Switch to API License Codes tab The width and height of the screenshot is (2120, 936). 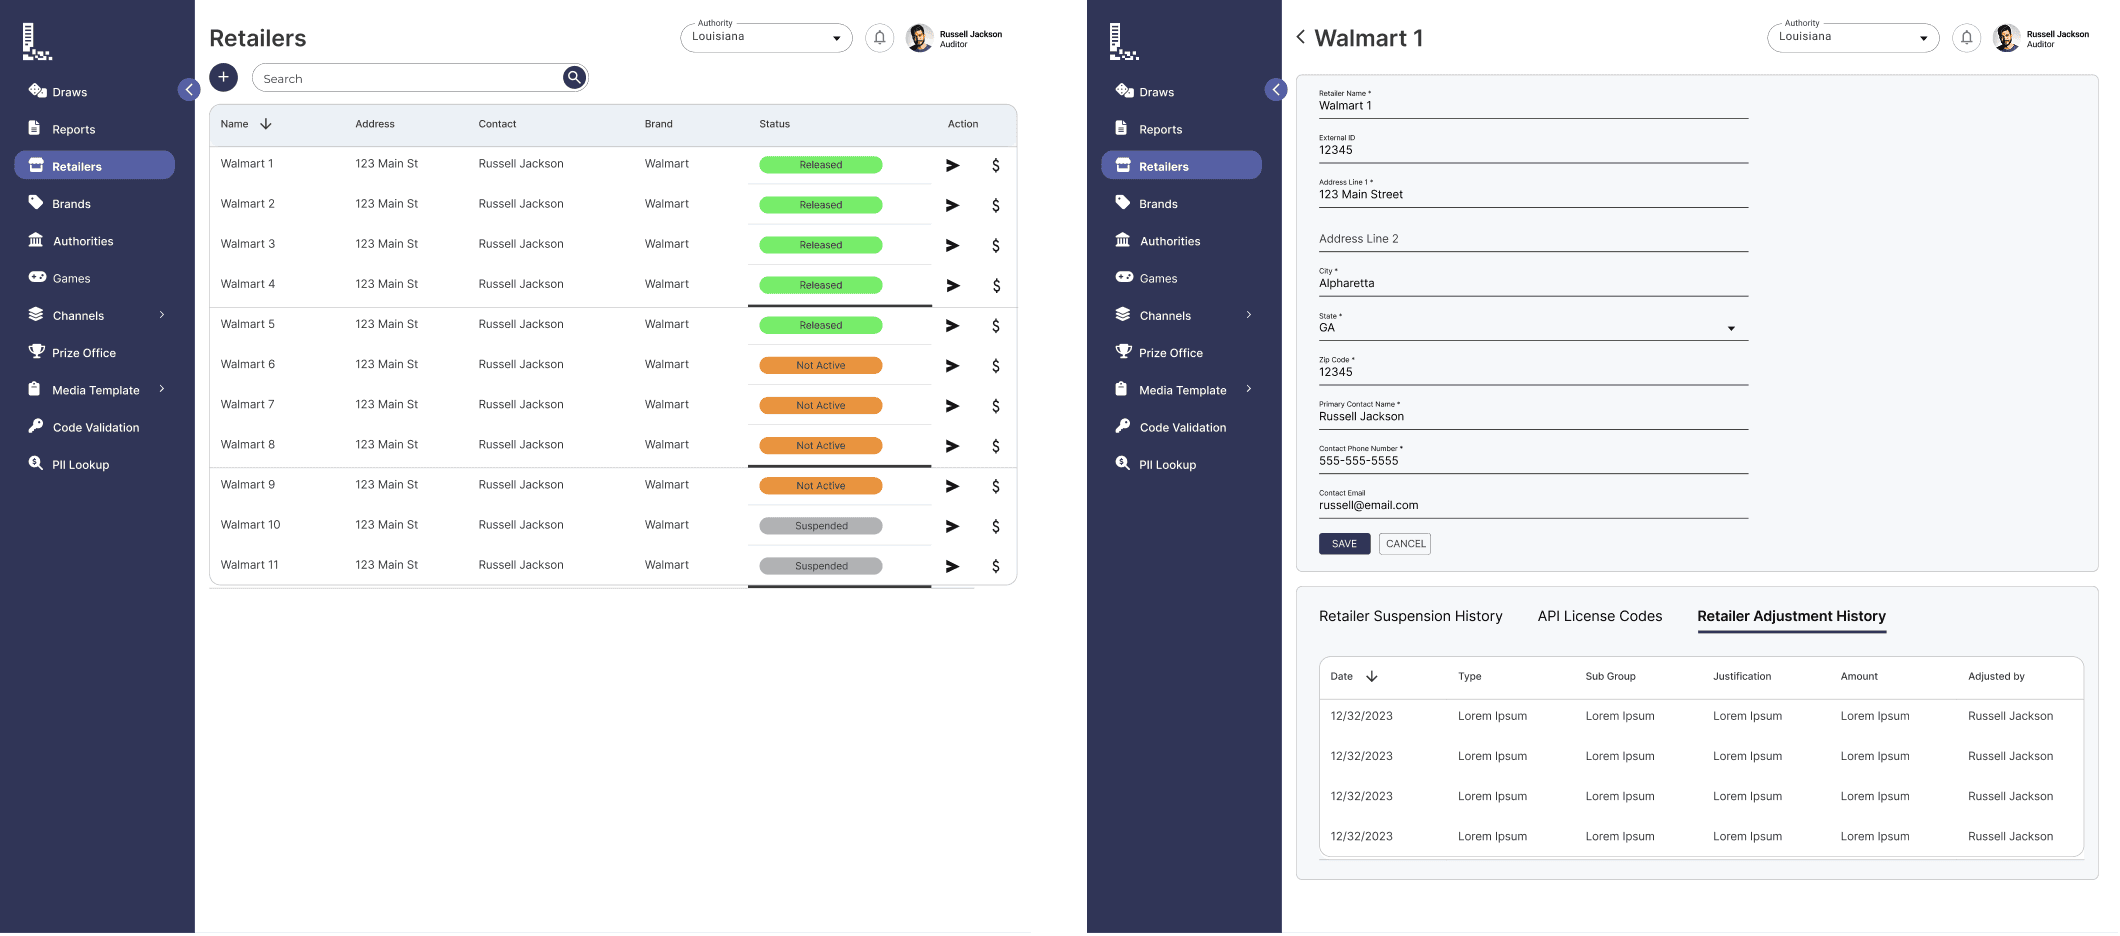coord(1600,616)
